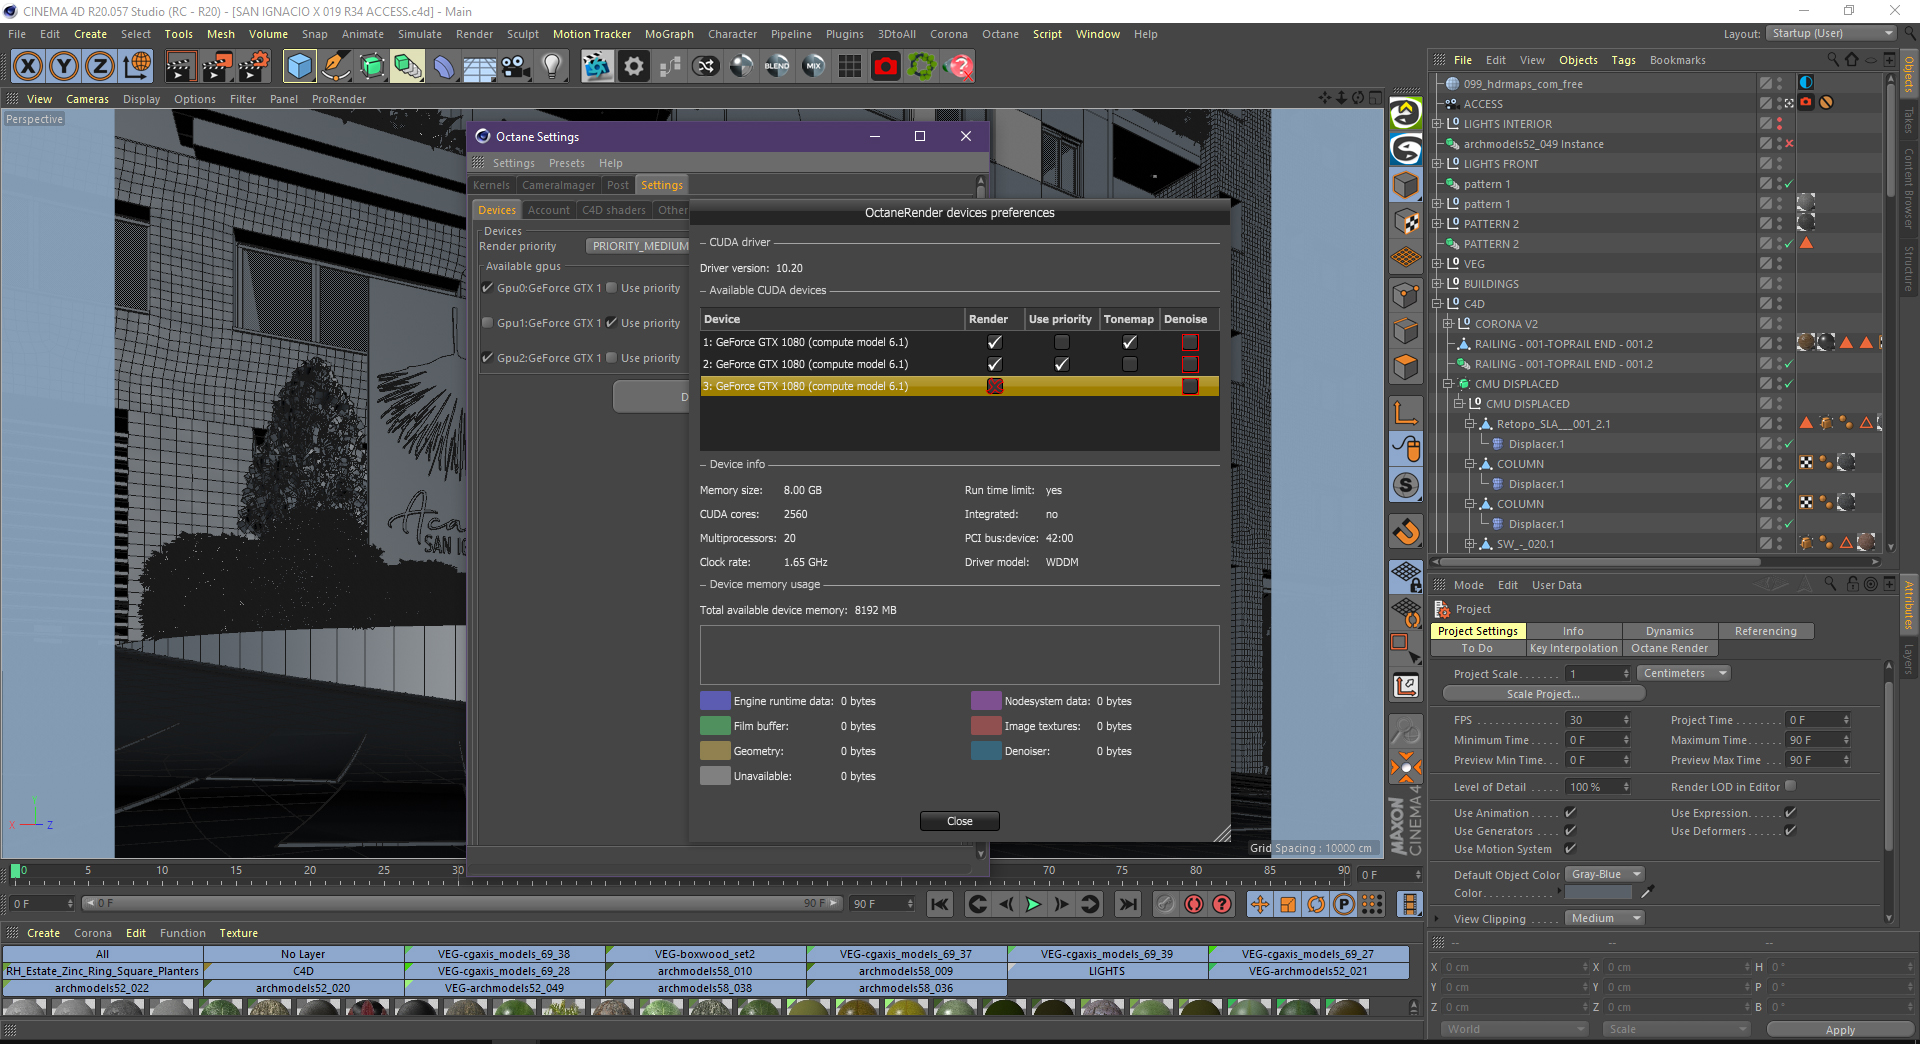Screen dimensions: 1920x1044
Task: Select the Points mode icon
Action: [1406, 296]
